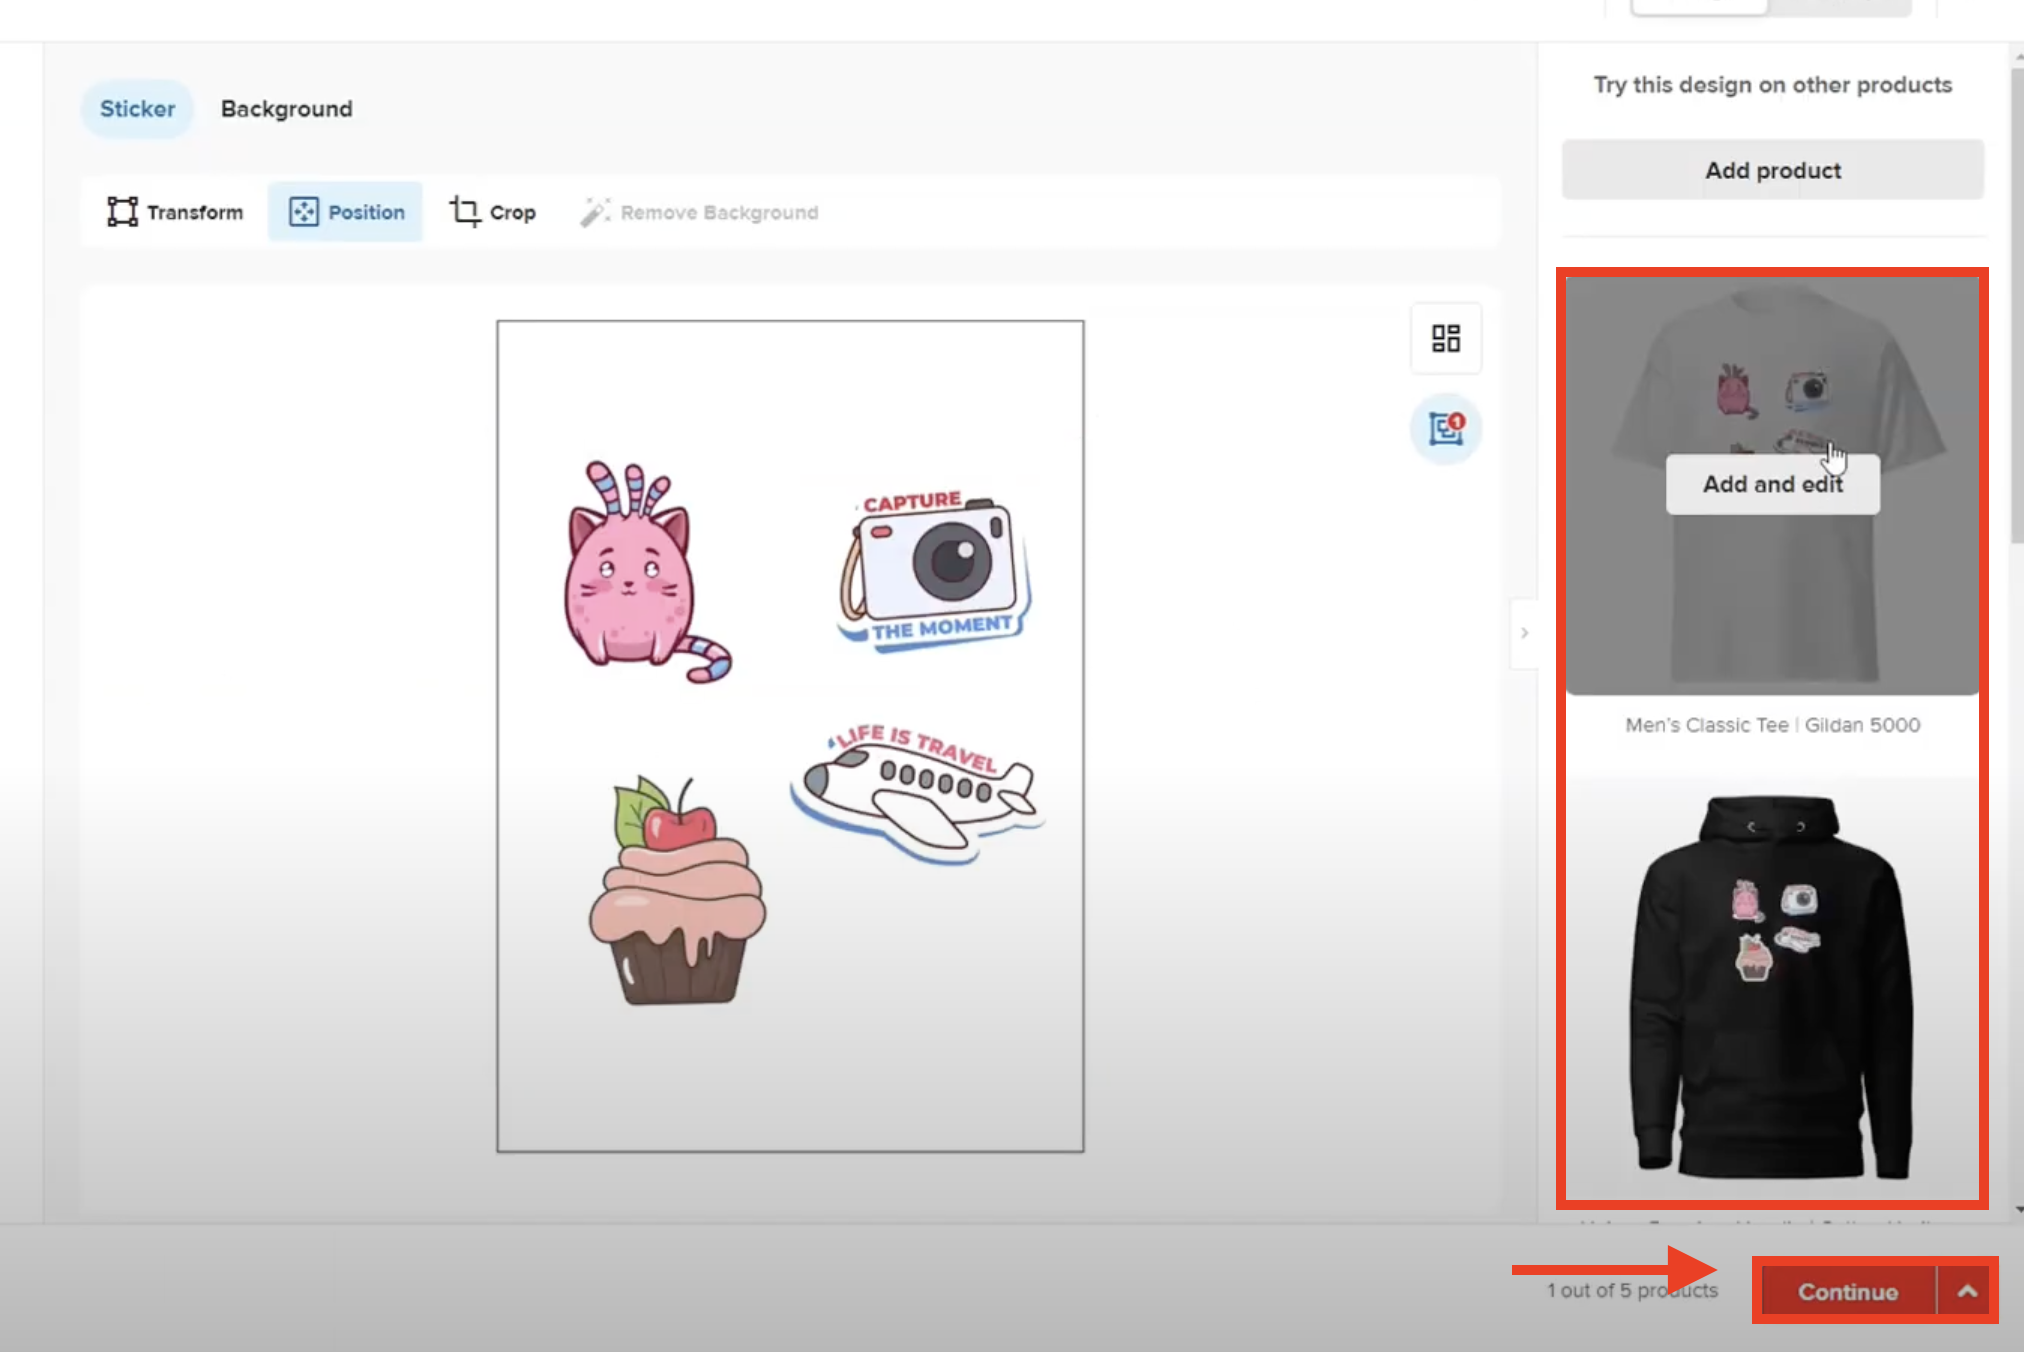Image resolution: width=2024 pixels, height=1352 pixels.
Task: Open the grid layout view icon
Action: [x=1446, y=338]
